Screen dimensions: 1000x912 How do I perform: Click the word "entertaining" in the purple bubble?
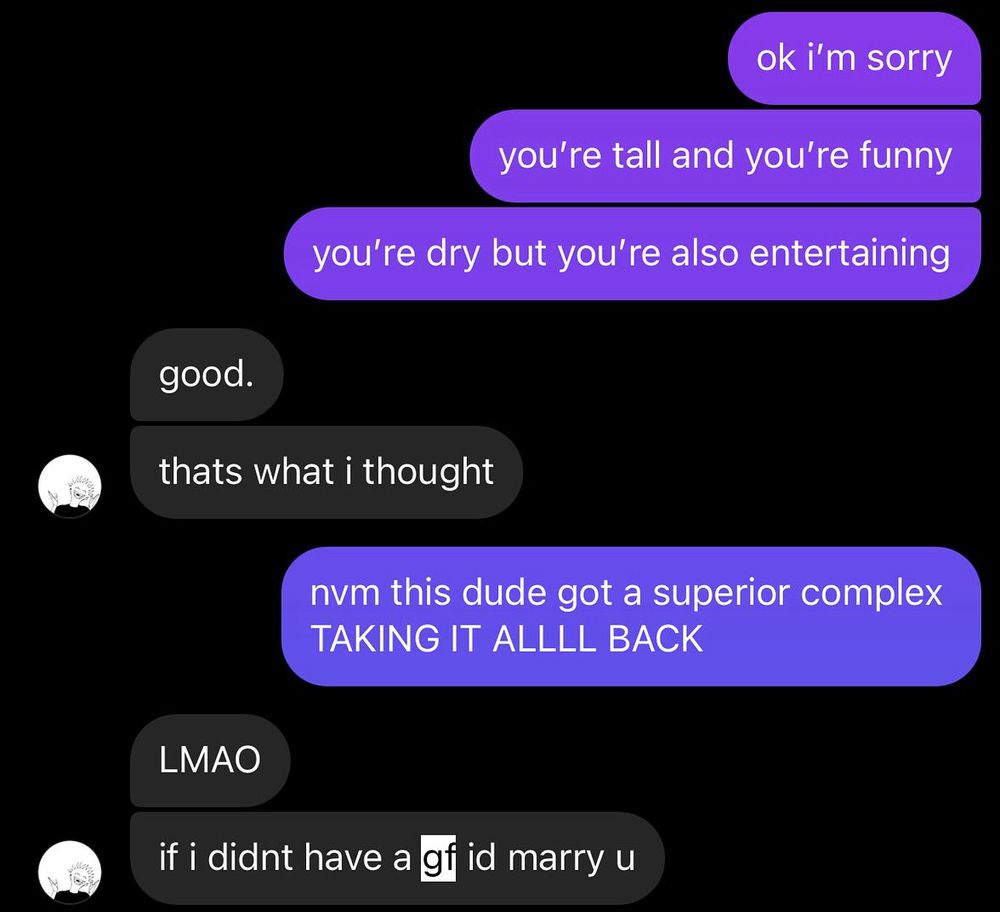coord(849,253)
